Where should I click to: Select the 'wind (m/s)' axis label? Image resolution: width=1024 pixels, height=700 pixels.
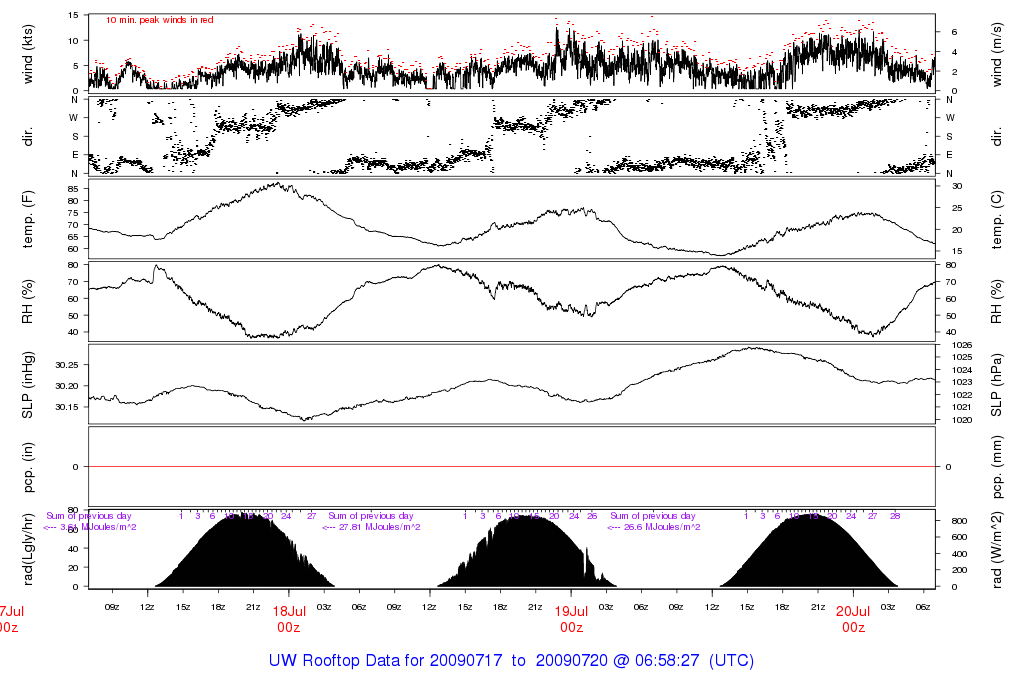tap(996, 54)
